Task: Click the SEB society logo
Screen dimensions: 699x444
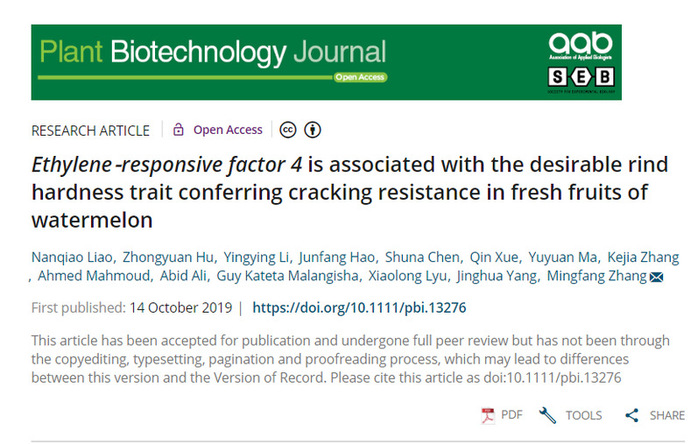Action: tap(581, 79)
